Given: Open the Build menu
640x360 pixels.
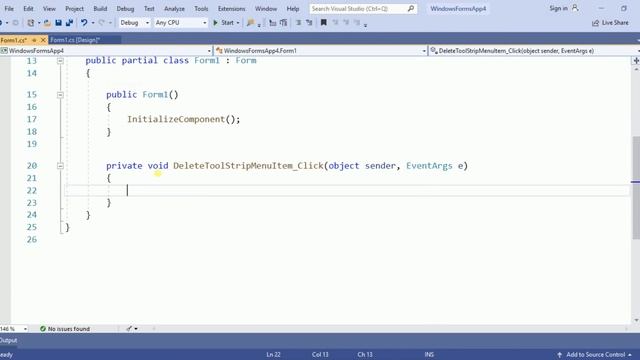Looking at the screenshot, I should [100, 8].
